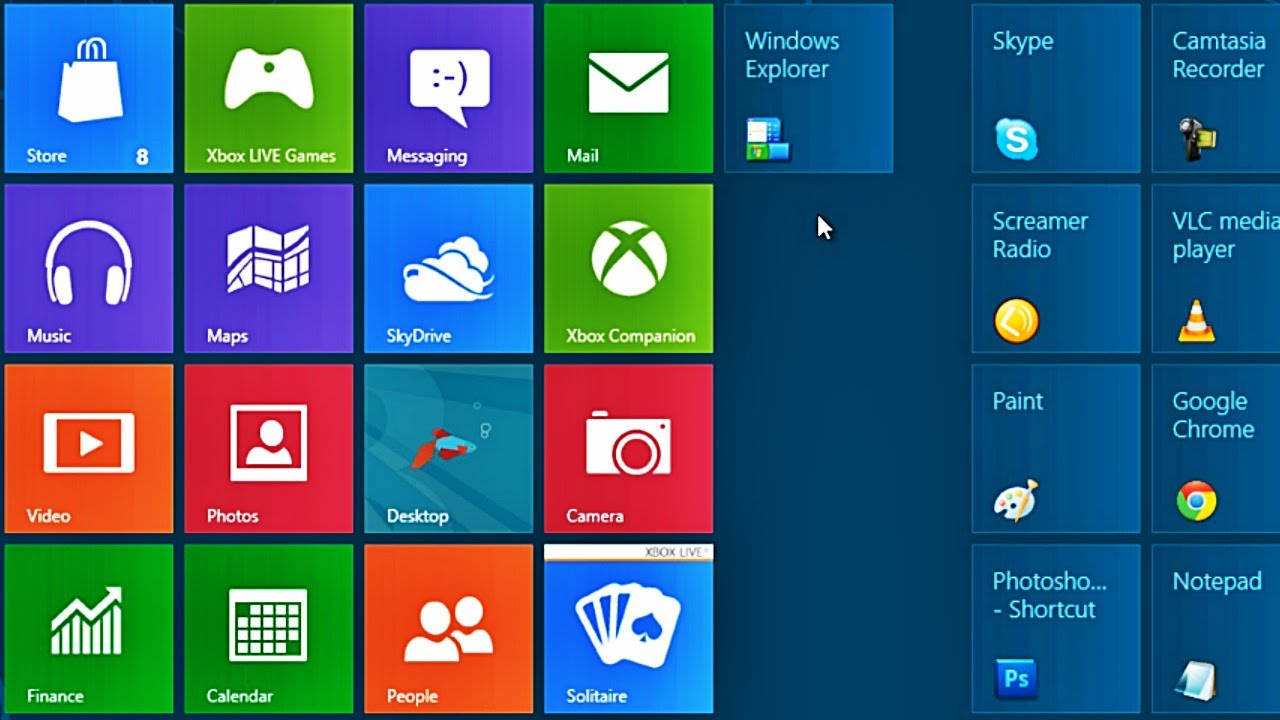Check Mail by clicking its tile

pyautogui.click(x=628, y=88)
